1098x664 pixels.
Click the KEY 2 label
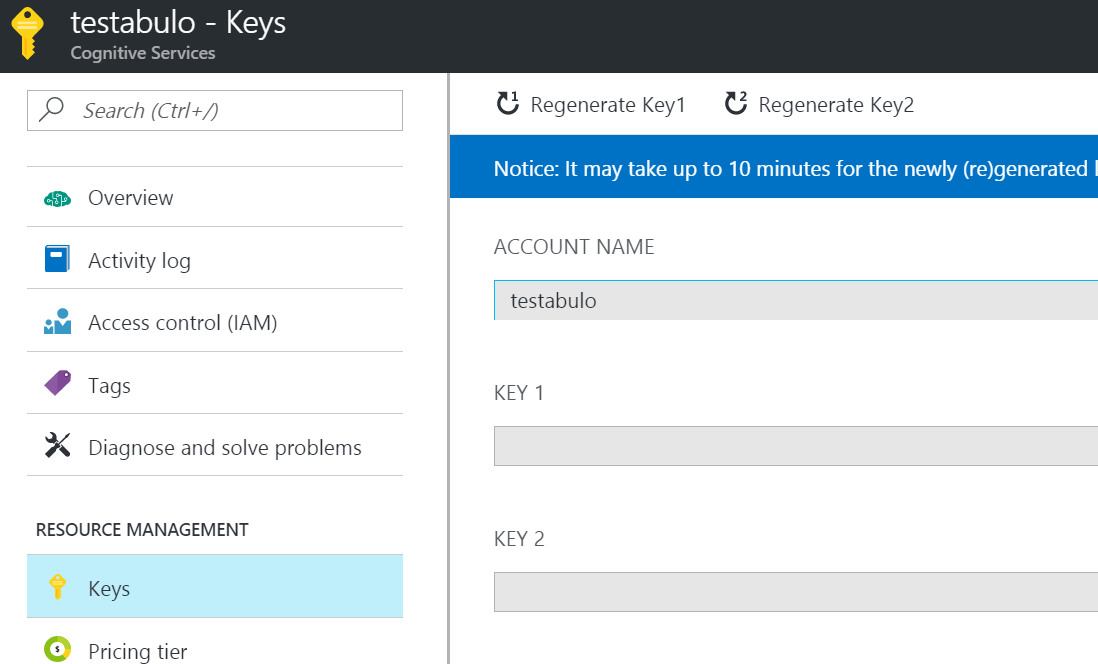[519, 539]
